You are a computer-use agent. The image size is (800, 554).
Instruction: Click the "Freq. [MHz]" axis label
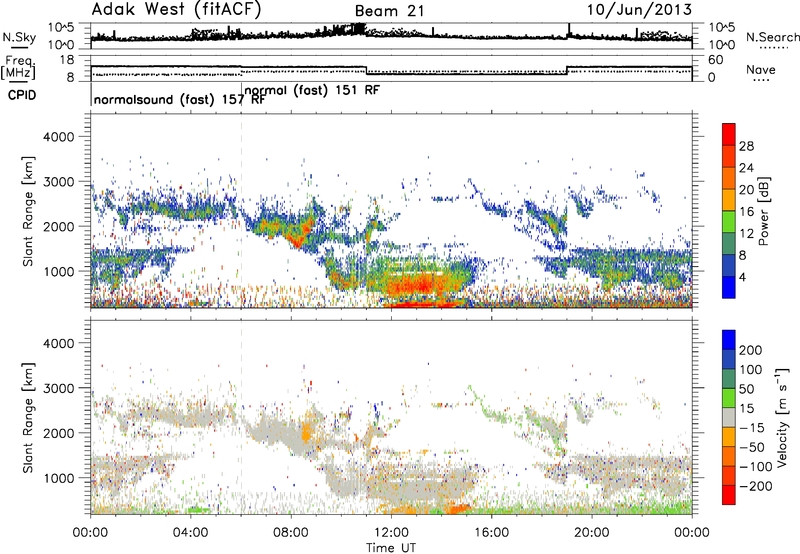pyautogui.click(x=19, y=68)
